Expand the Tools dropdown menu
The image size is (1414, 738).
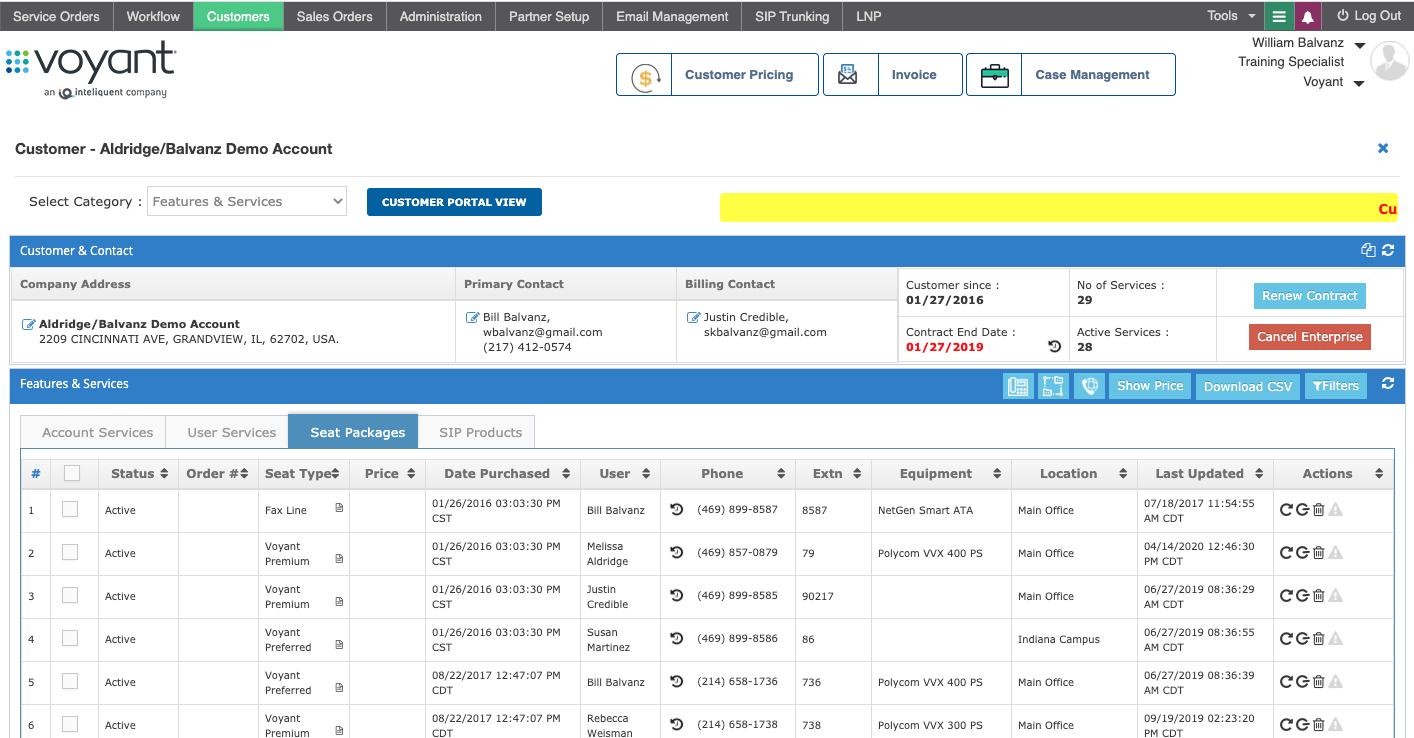1230,16
